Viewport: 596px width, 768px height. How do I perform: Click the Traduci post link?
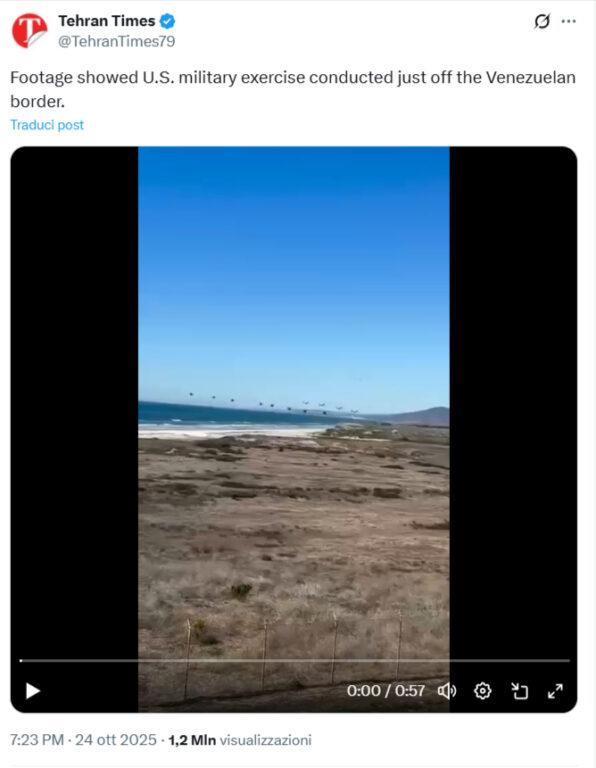(47, 125)
